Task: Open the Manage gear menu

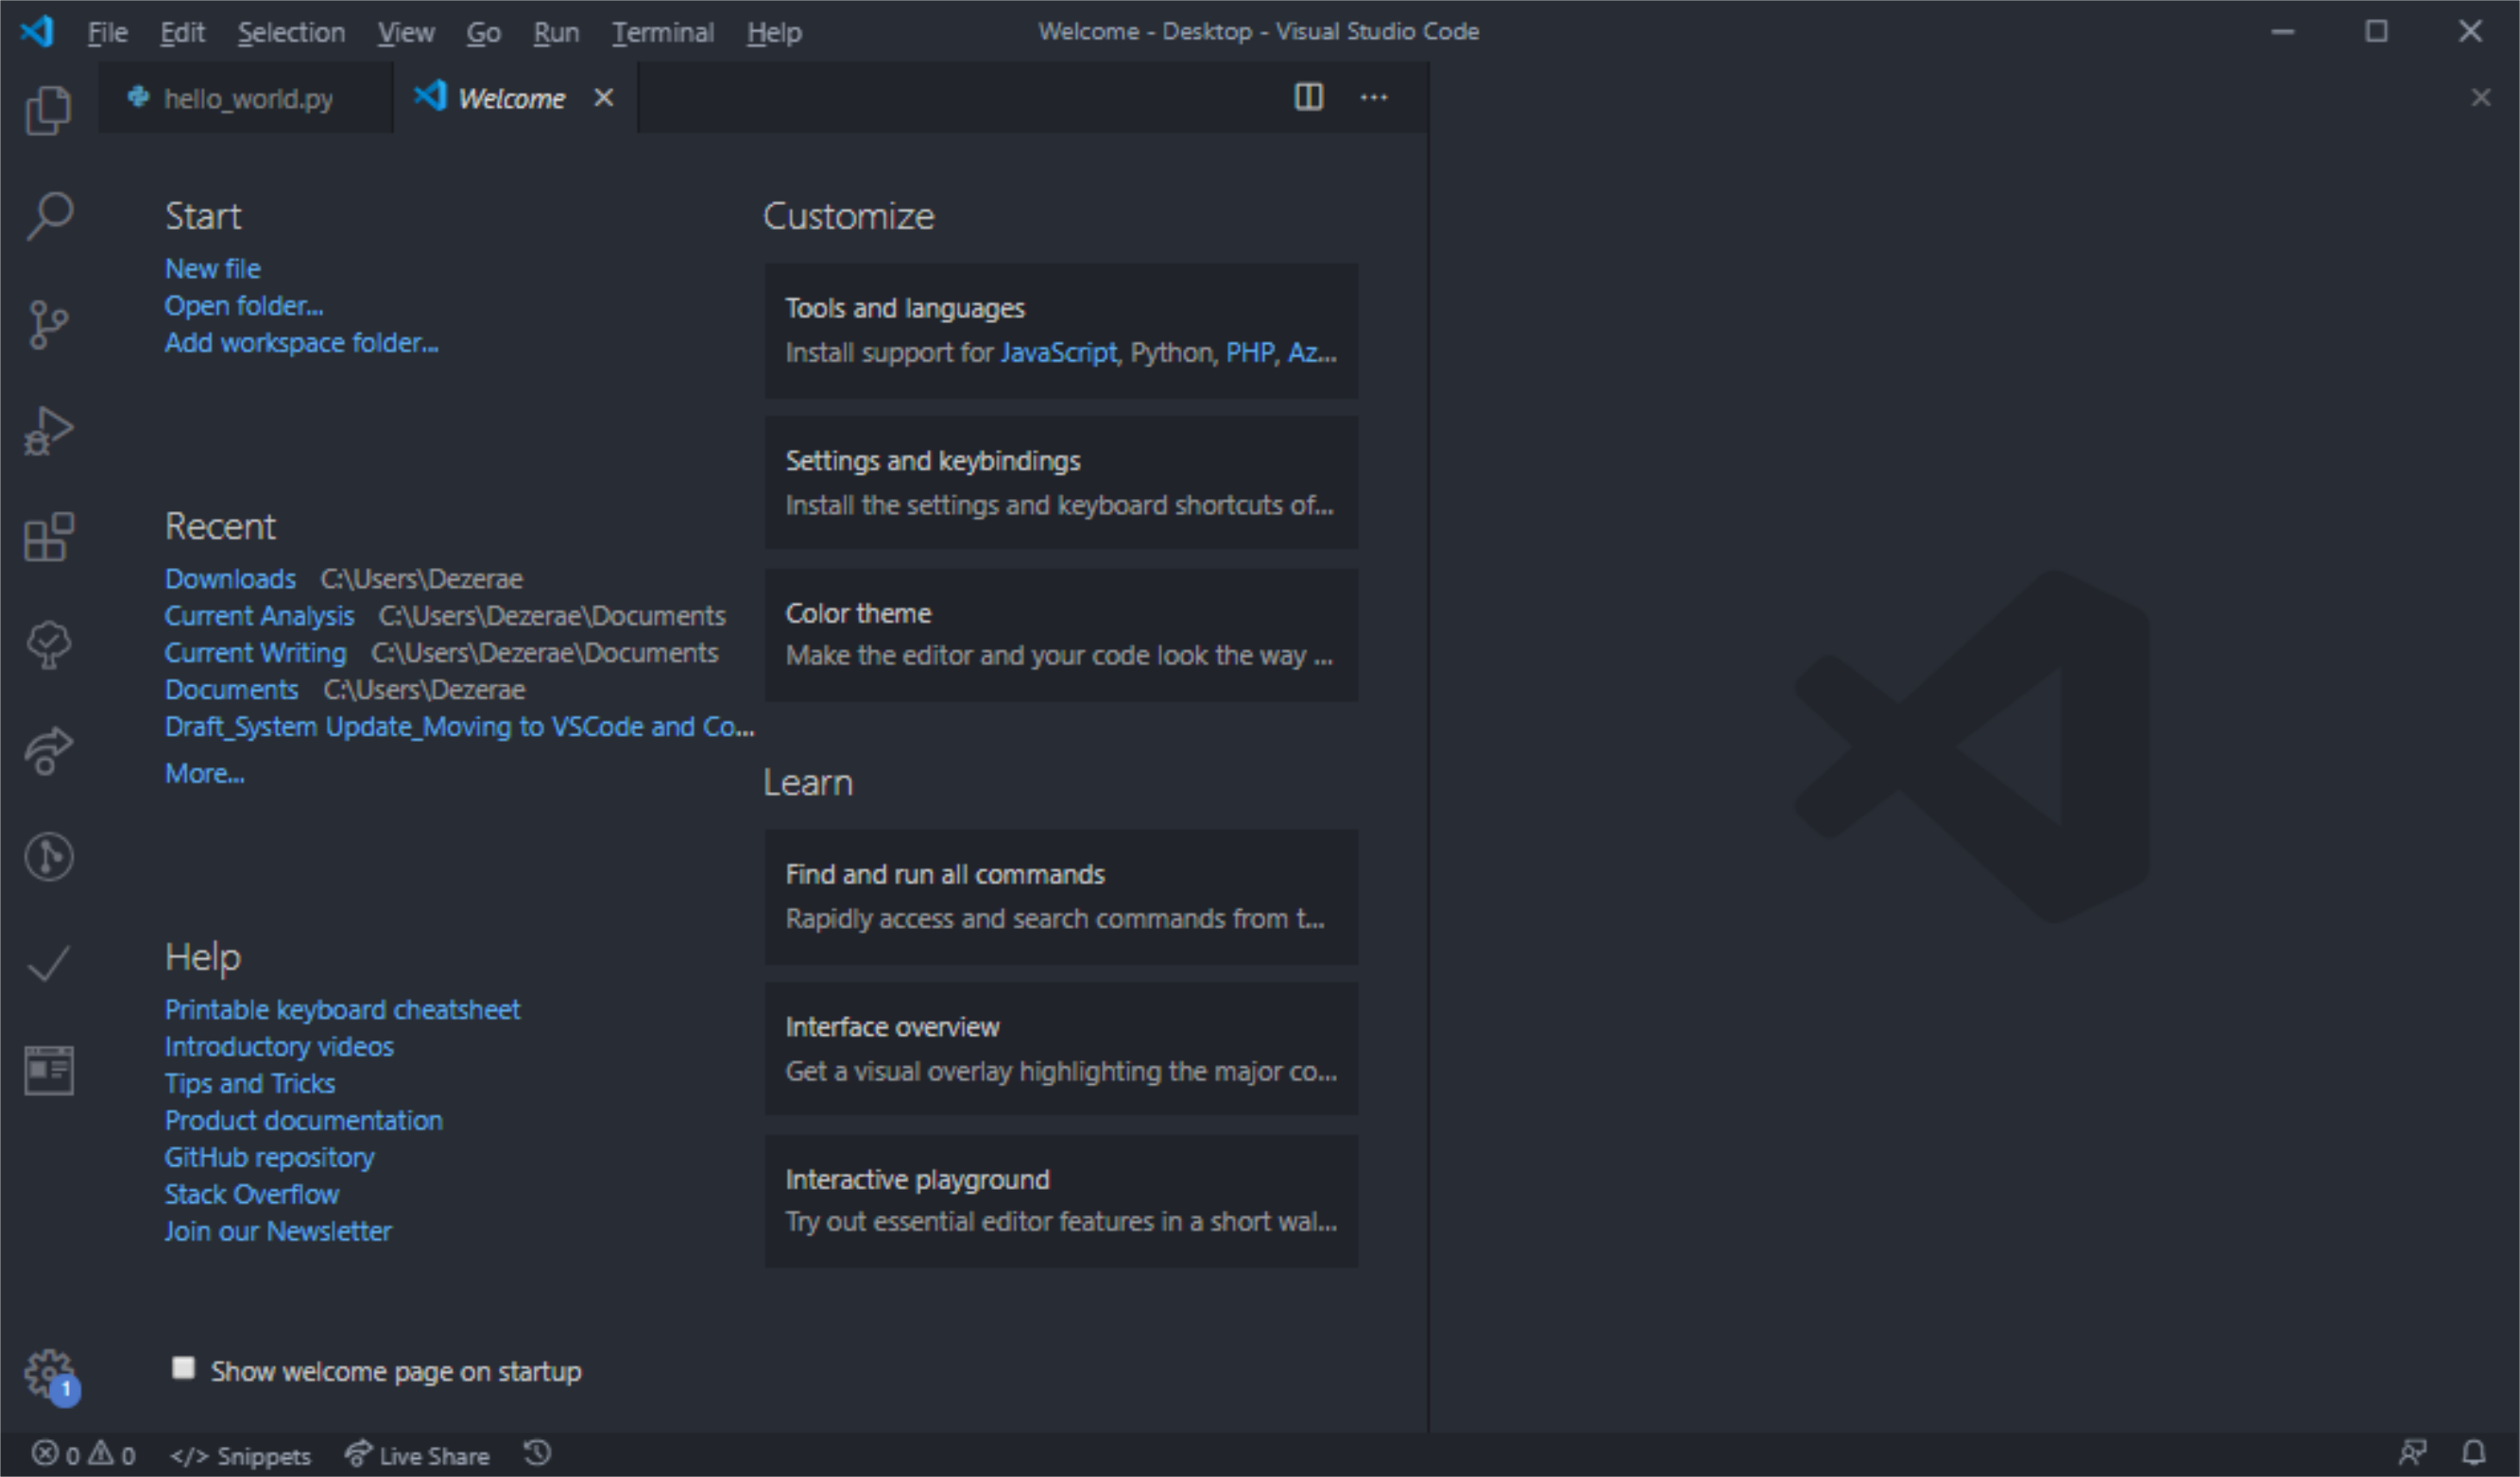Action: point(50,1375)
